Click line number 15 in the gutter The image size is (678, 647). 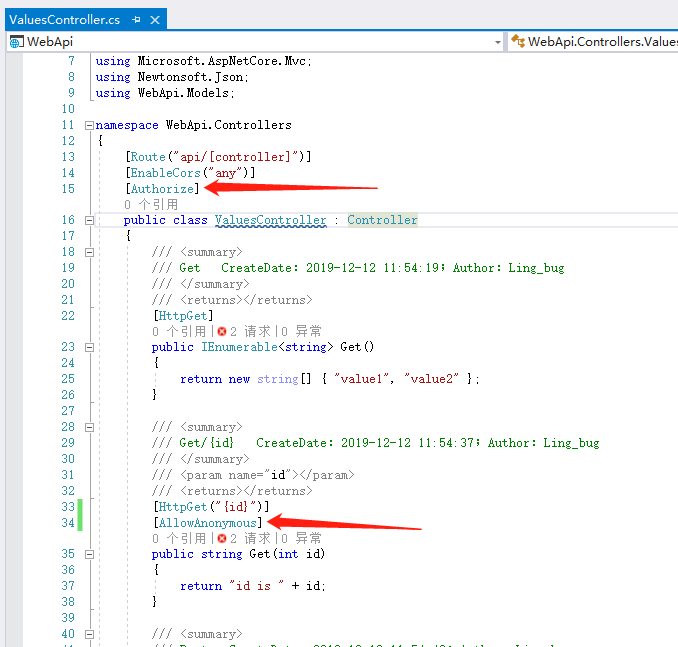click(68, 189)
